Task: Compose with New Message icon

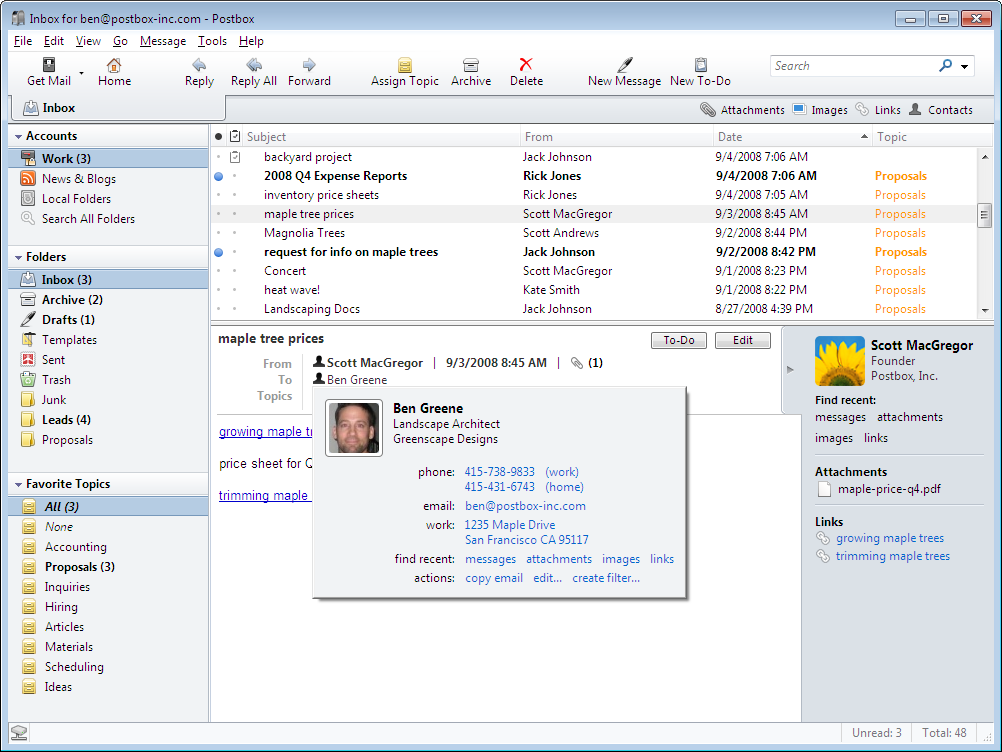Action: 624,64
